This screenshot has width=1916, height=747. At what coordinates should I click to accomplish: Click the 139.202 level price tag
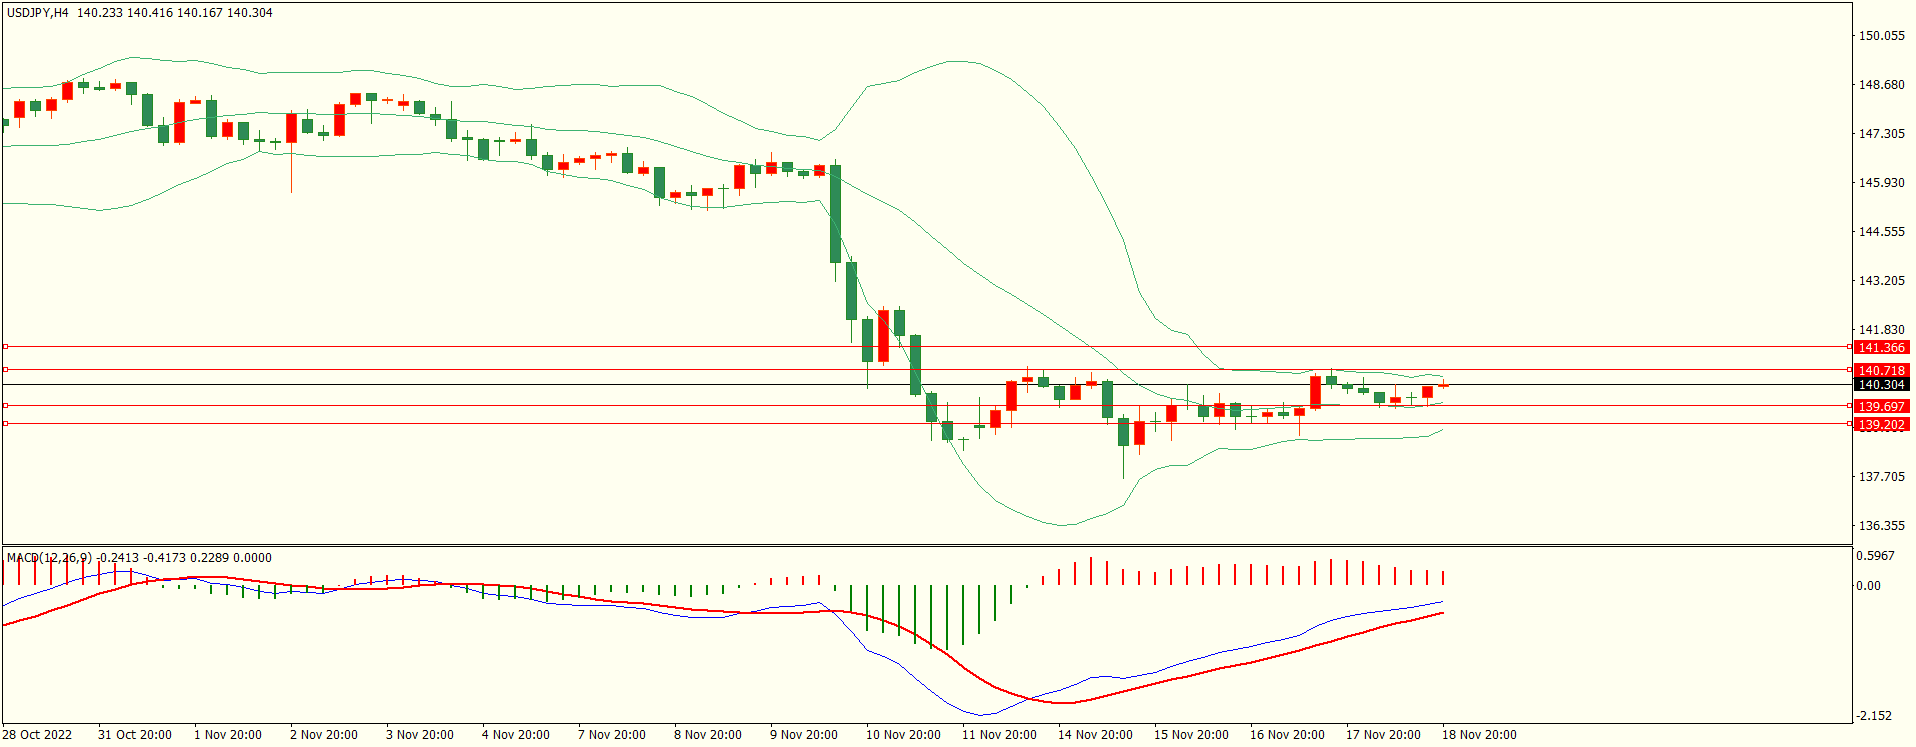[x=1881, y=424]
